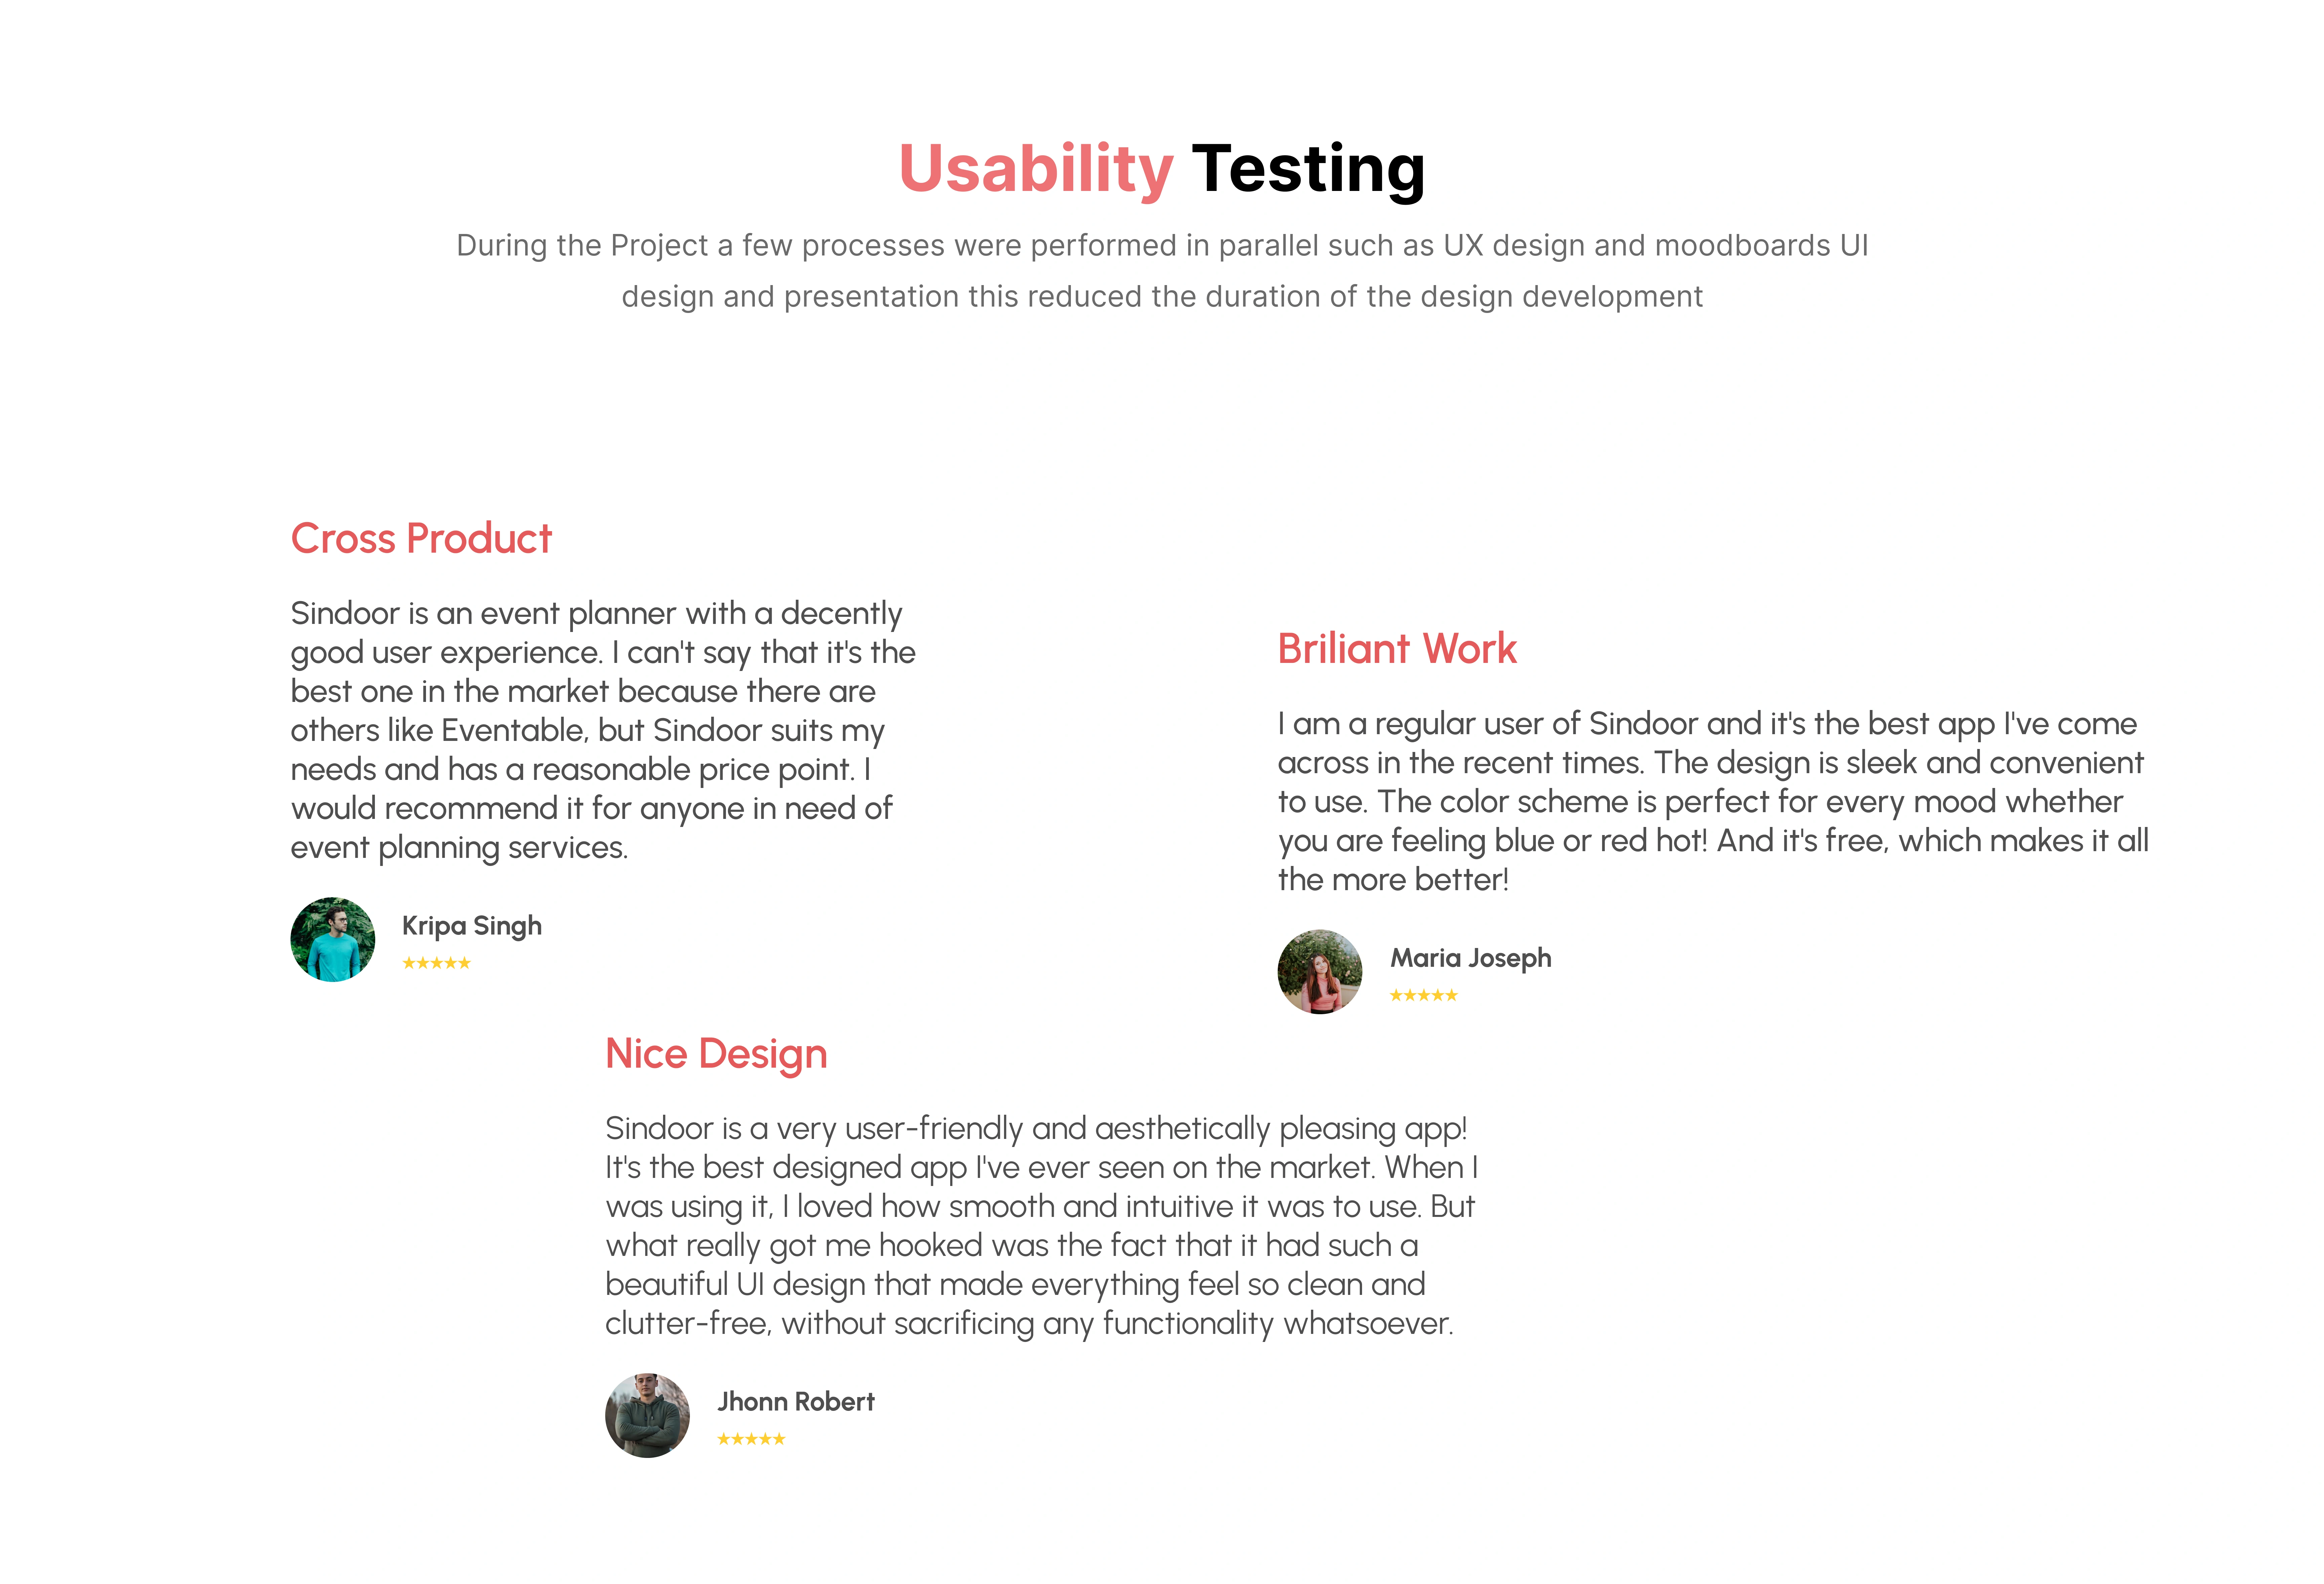Select the Cross Product review heading
This screenshot has width=2324, height=1584.
421,539
